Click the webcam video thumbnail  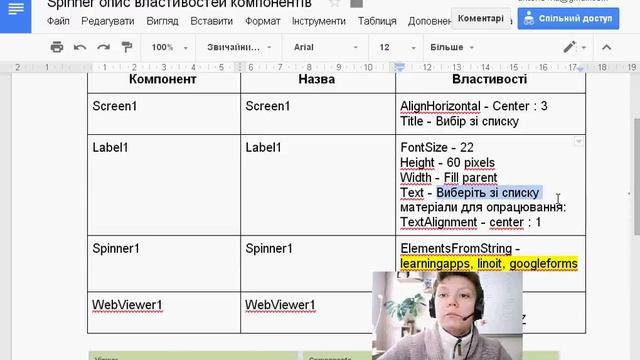(447, 316)
